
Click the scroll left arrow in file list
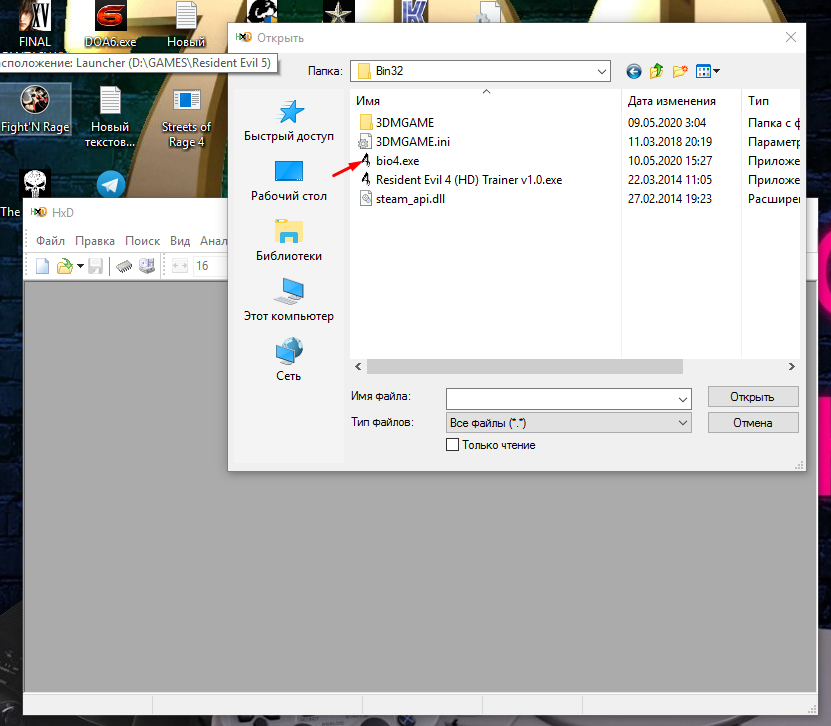click(358, 366)
